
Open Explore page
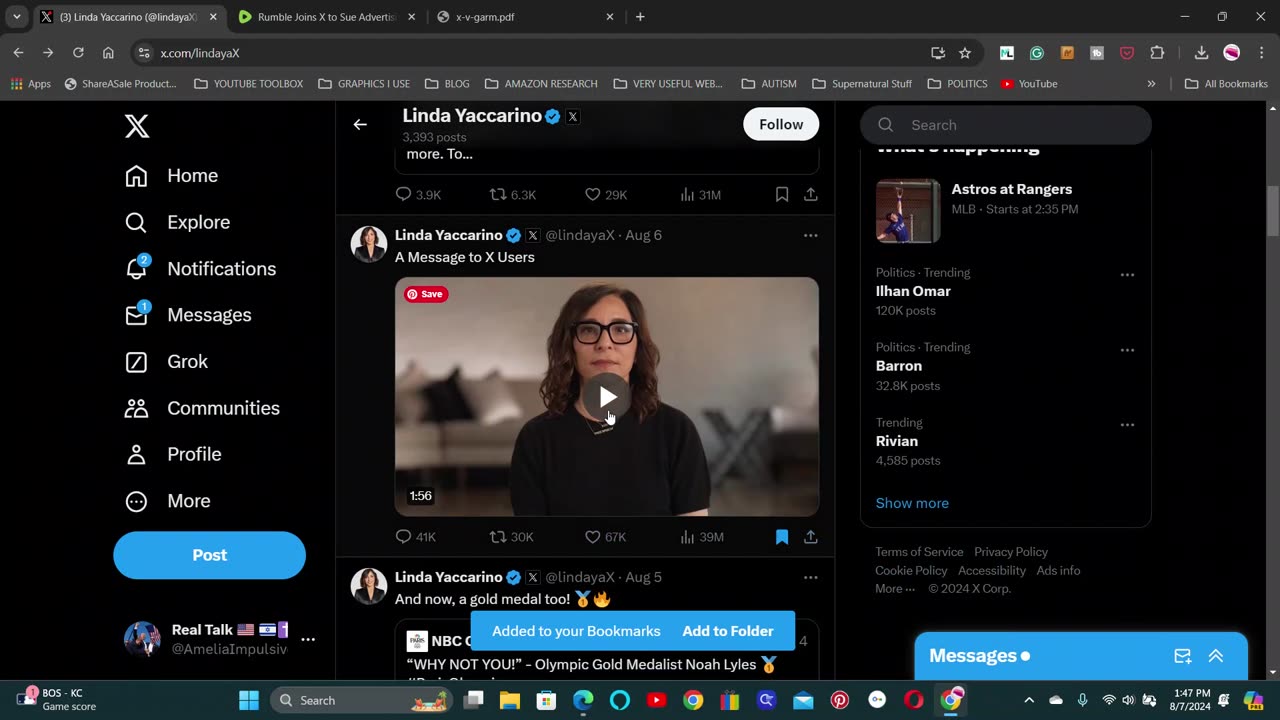tap(178, 222)
